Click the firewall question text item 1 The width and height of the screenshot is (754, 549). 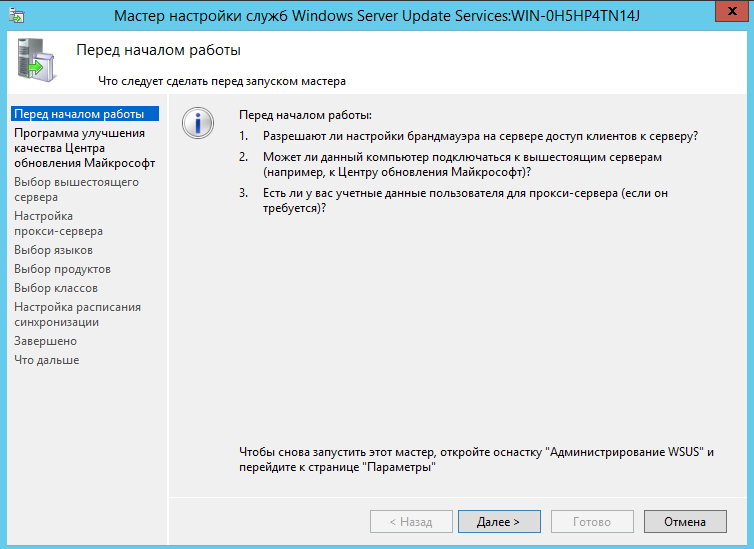[480, 136]
